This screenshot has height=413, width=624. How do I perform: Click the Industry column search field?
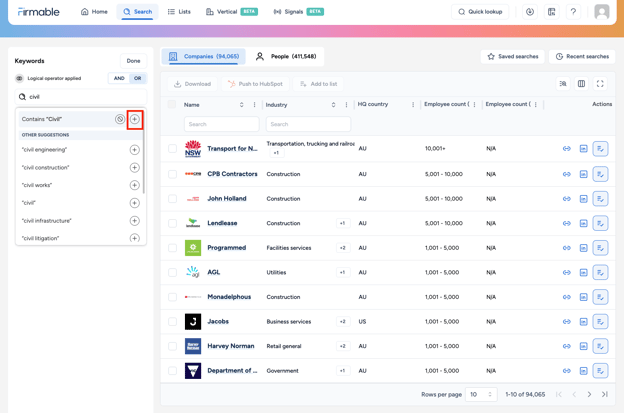pyautogui.click(x=308, y=124)
